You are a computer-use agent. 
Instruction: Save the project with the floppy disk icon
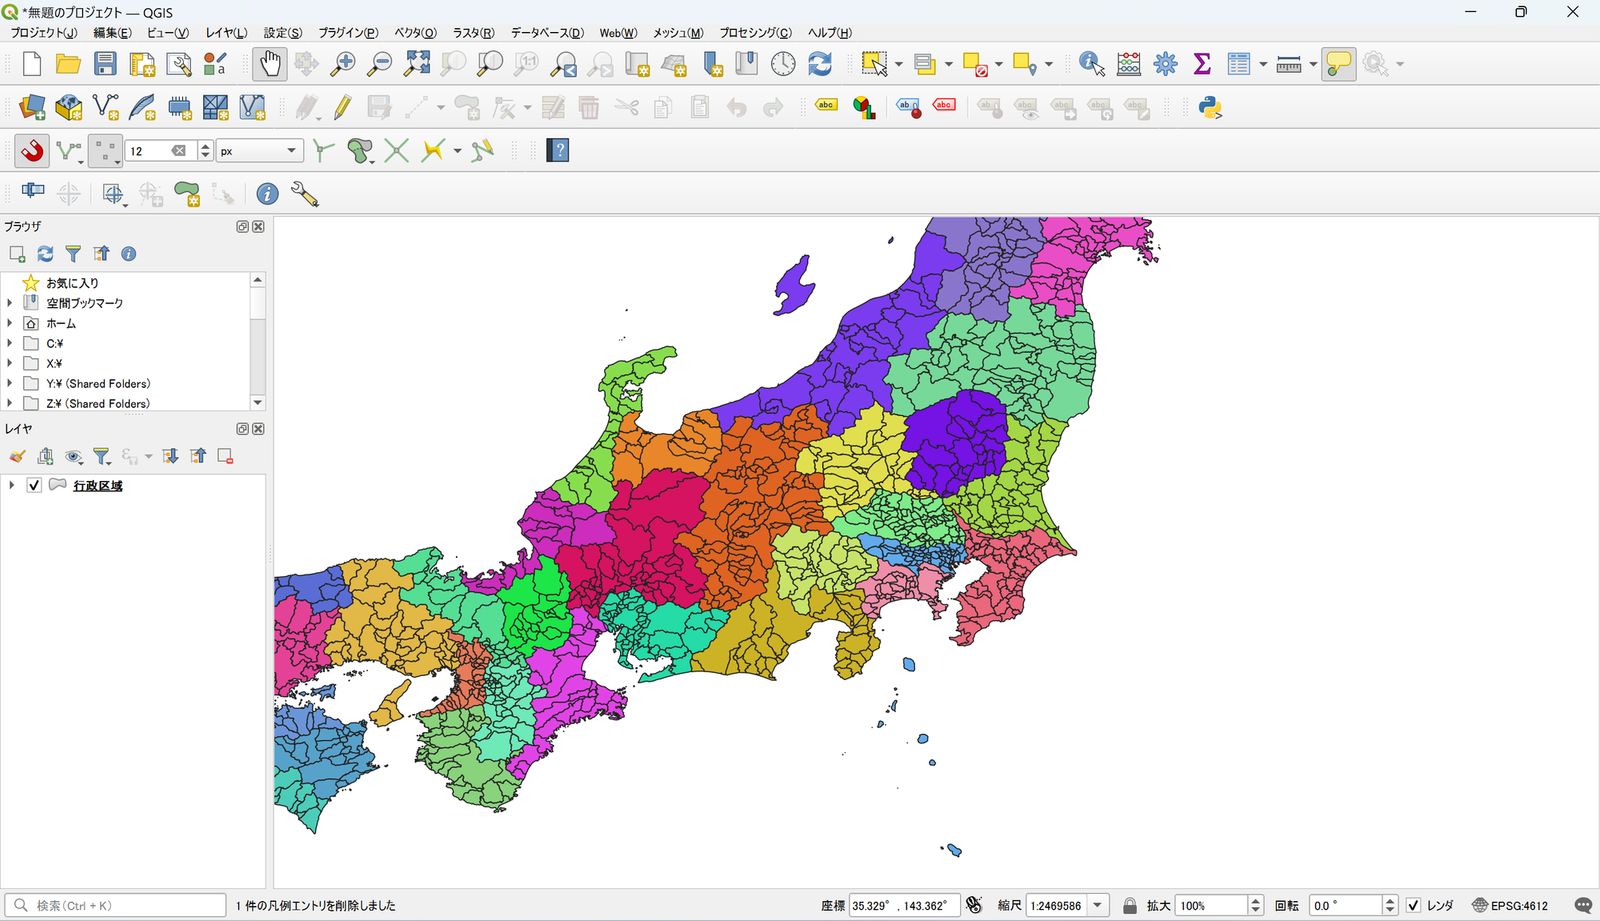[x=105, y=64]
